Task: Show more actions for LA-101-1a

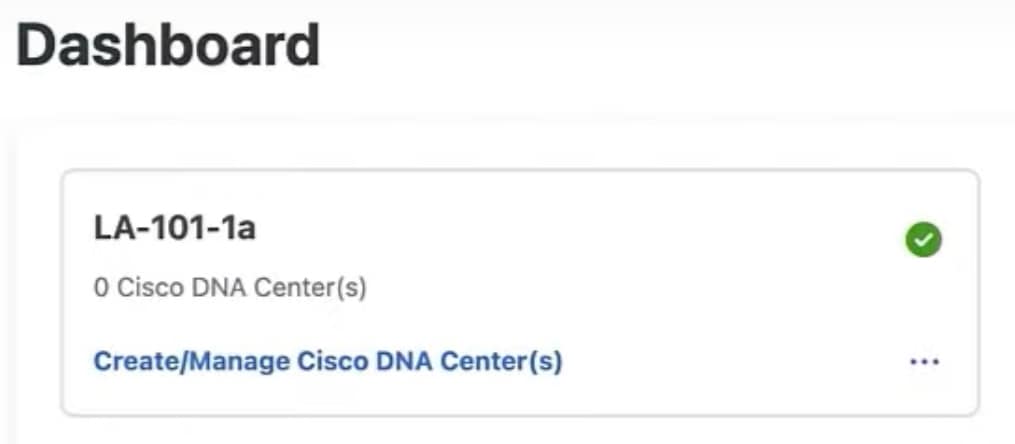Action: [x=924, y=362]
